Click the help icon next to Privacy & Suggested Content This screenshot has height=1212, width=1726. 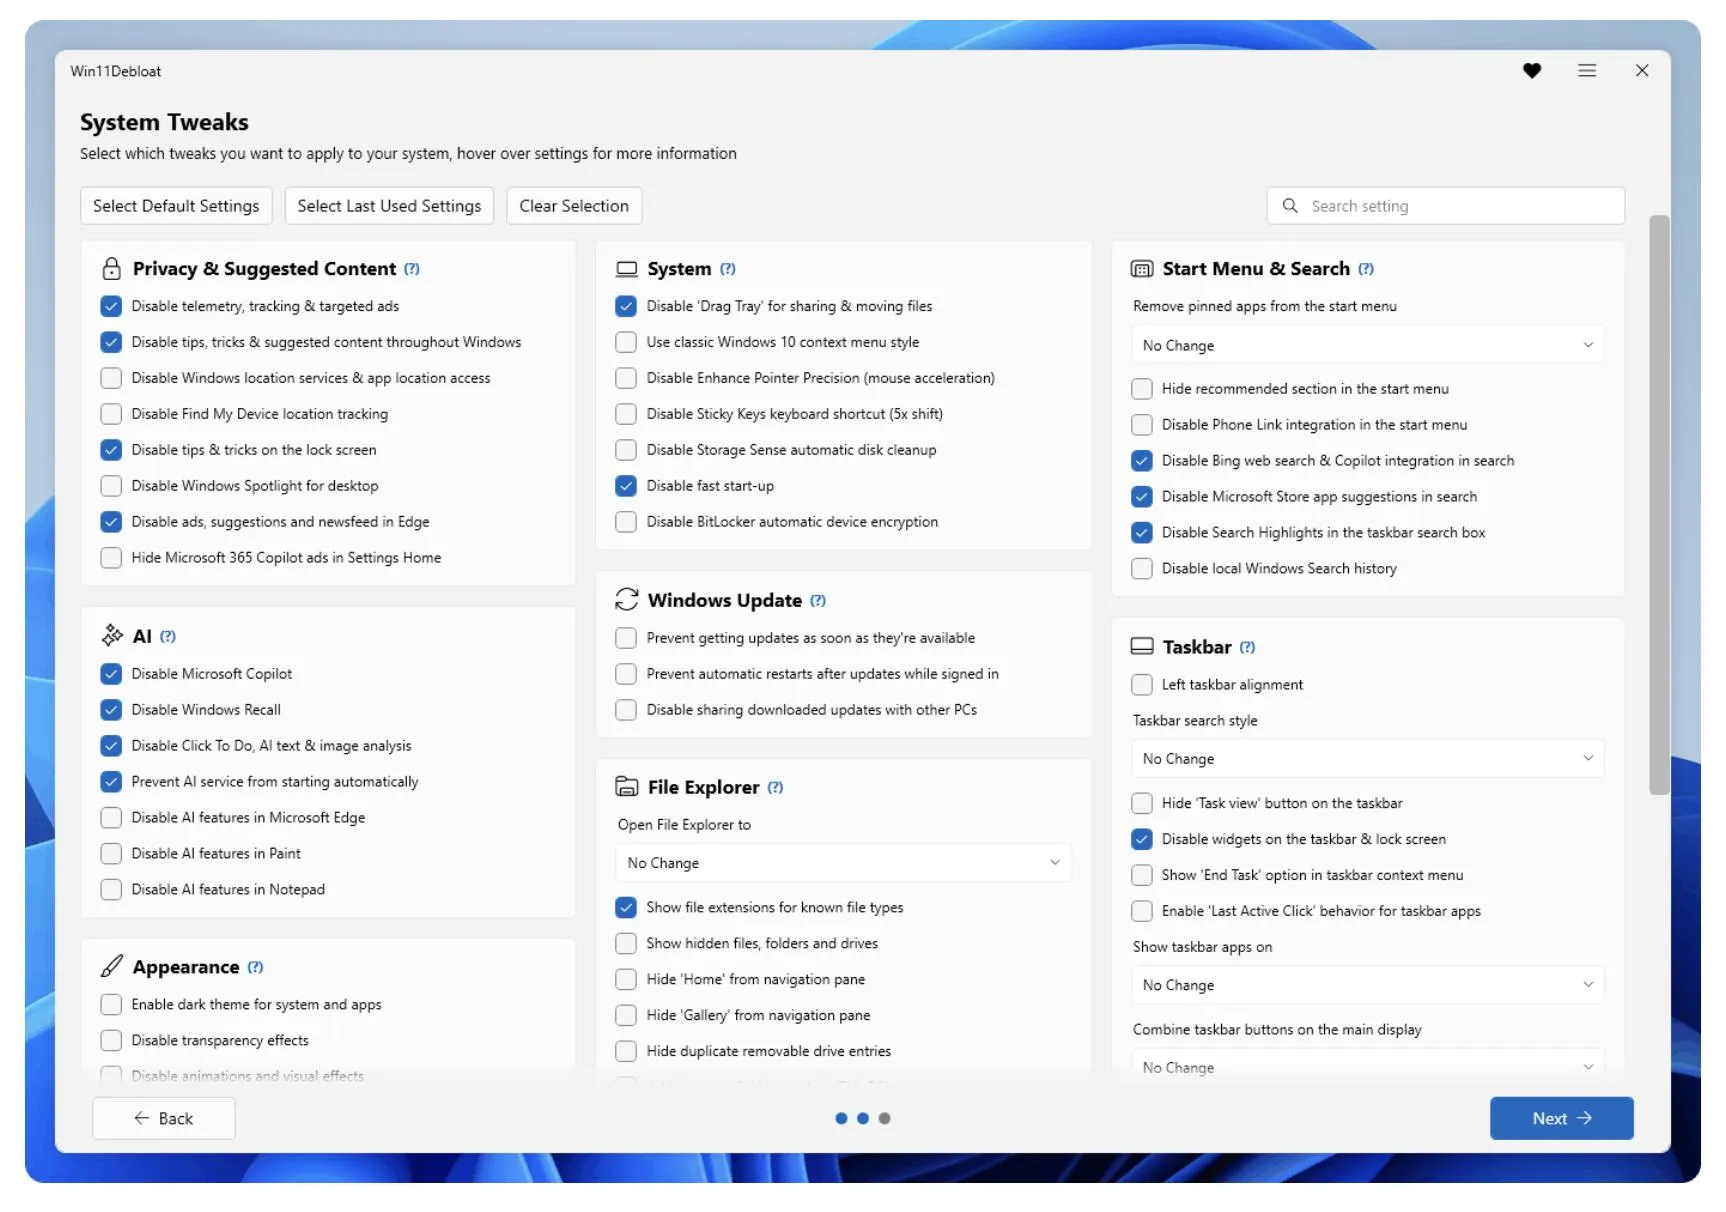point(412,269)
